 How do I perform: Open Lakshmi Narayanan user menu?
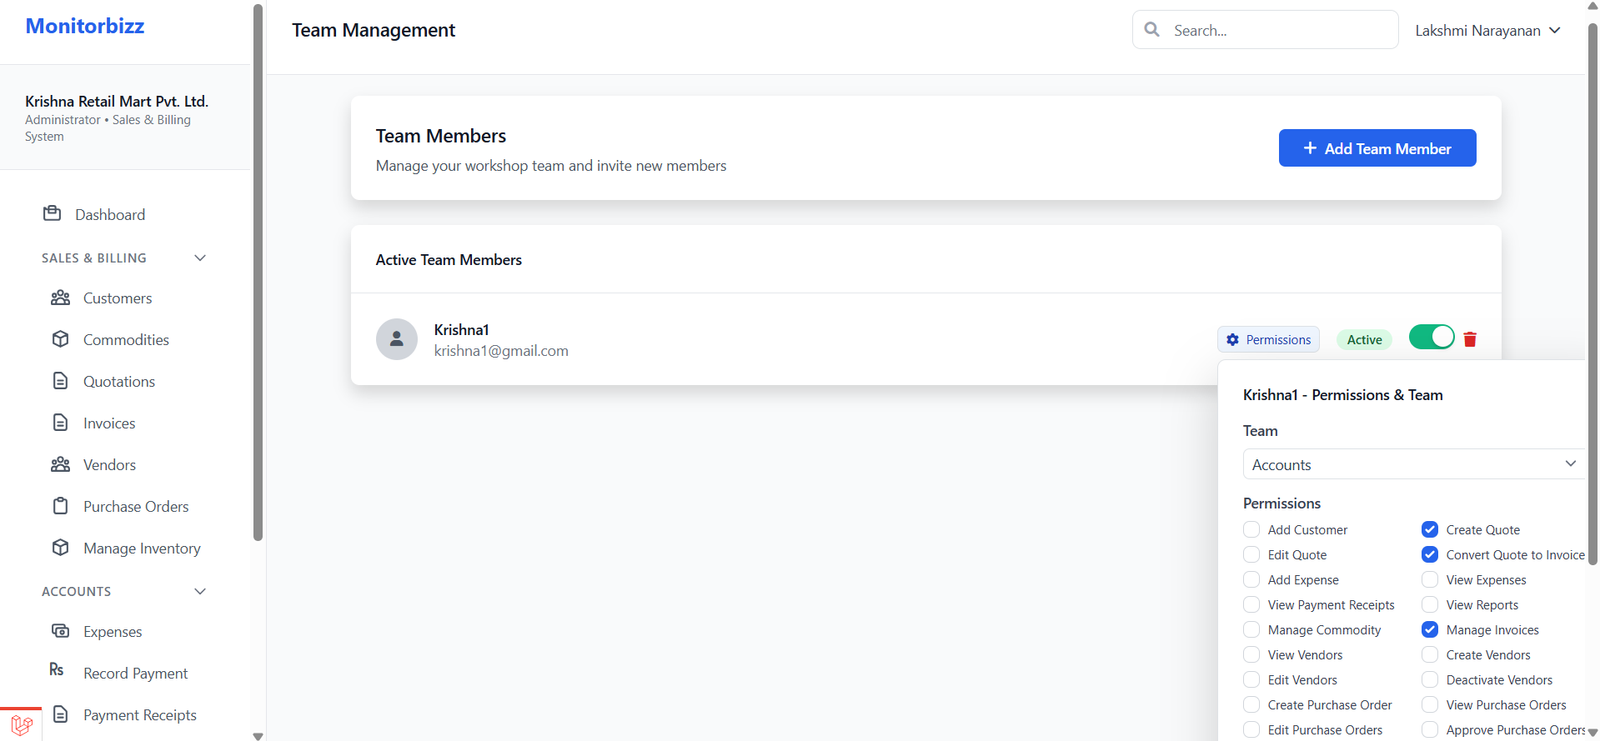coord(1487,31)
